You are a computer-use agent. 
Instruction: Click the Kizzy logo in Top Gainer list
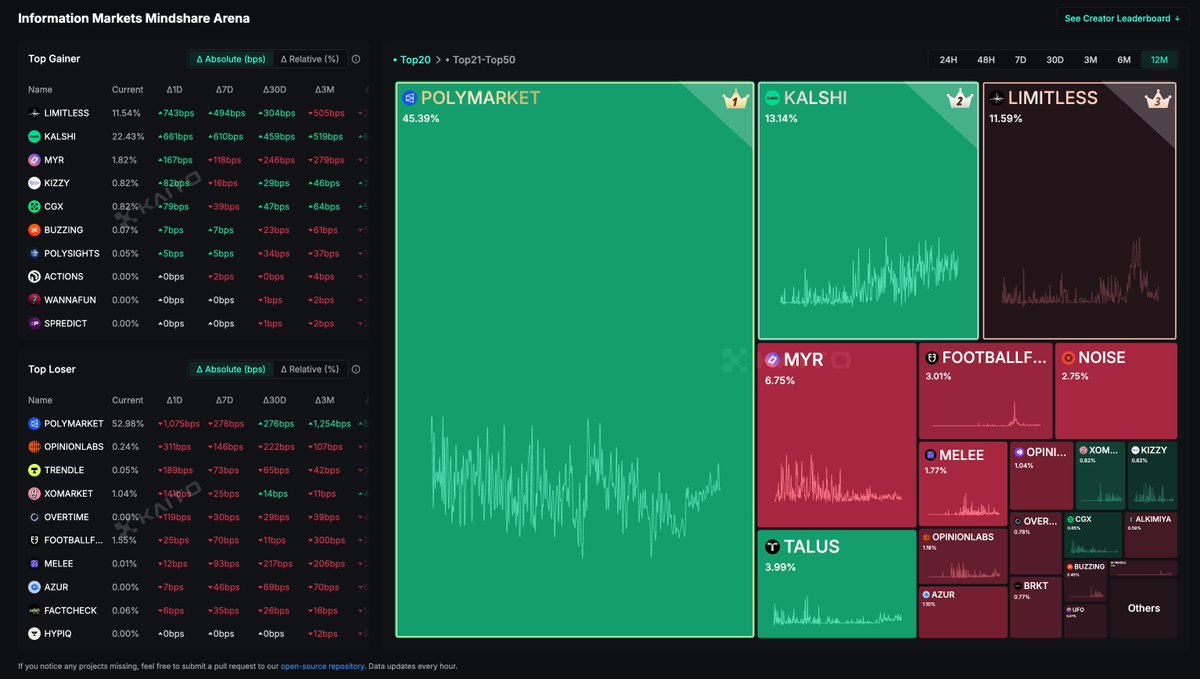34,183
